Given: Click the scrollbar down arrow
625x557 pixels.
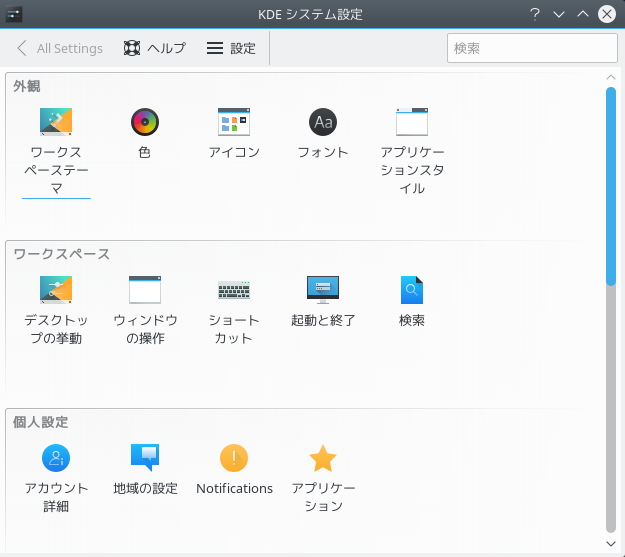Looking at the screenshot, I should pyautogui.click(x=611, y=543).
